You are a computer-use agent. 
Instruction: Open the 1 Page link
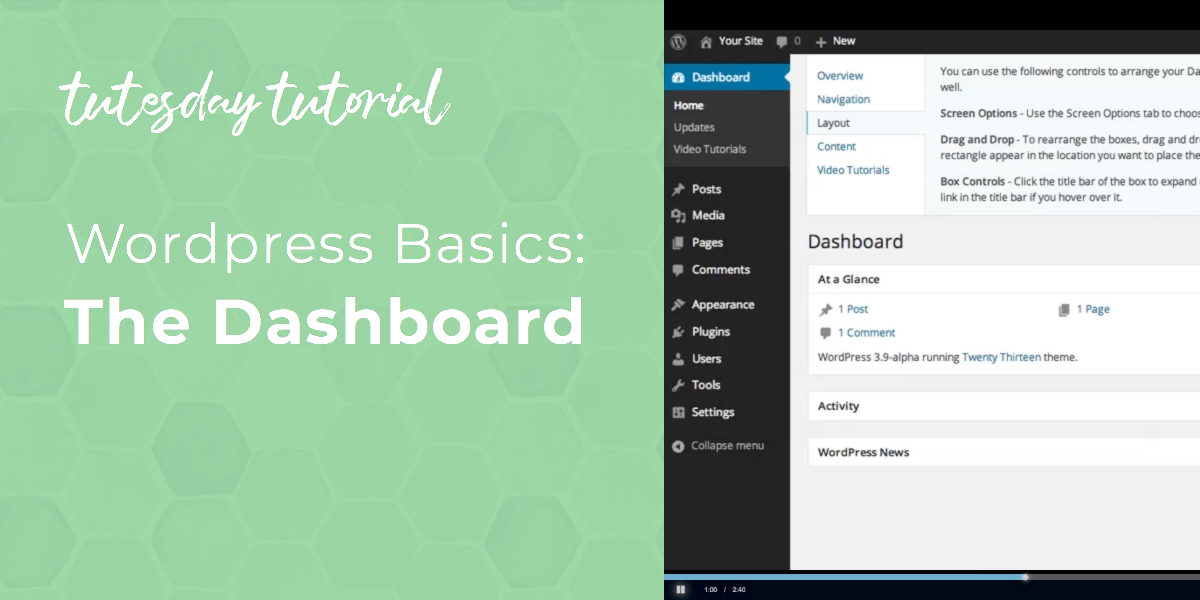pos(1093,310)
